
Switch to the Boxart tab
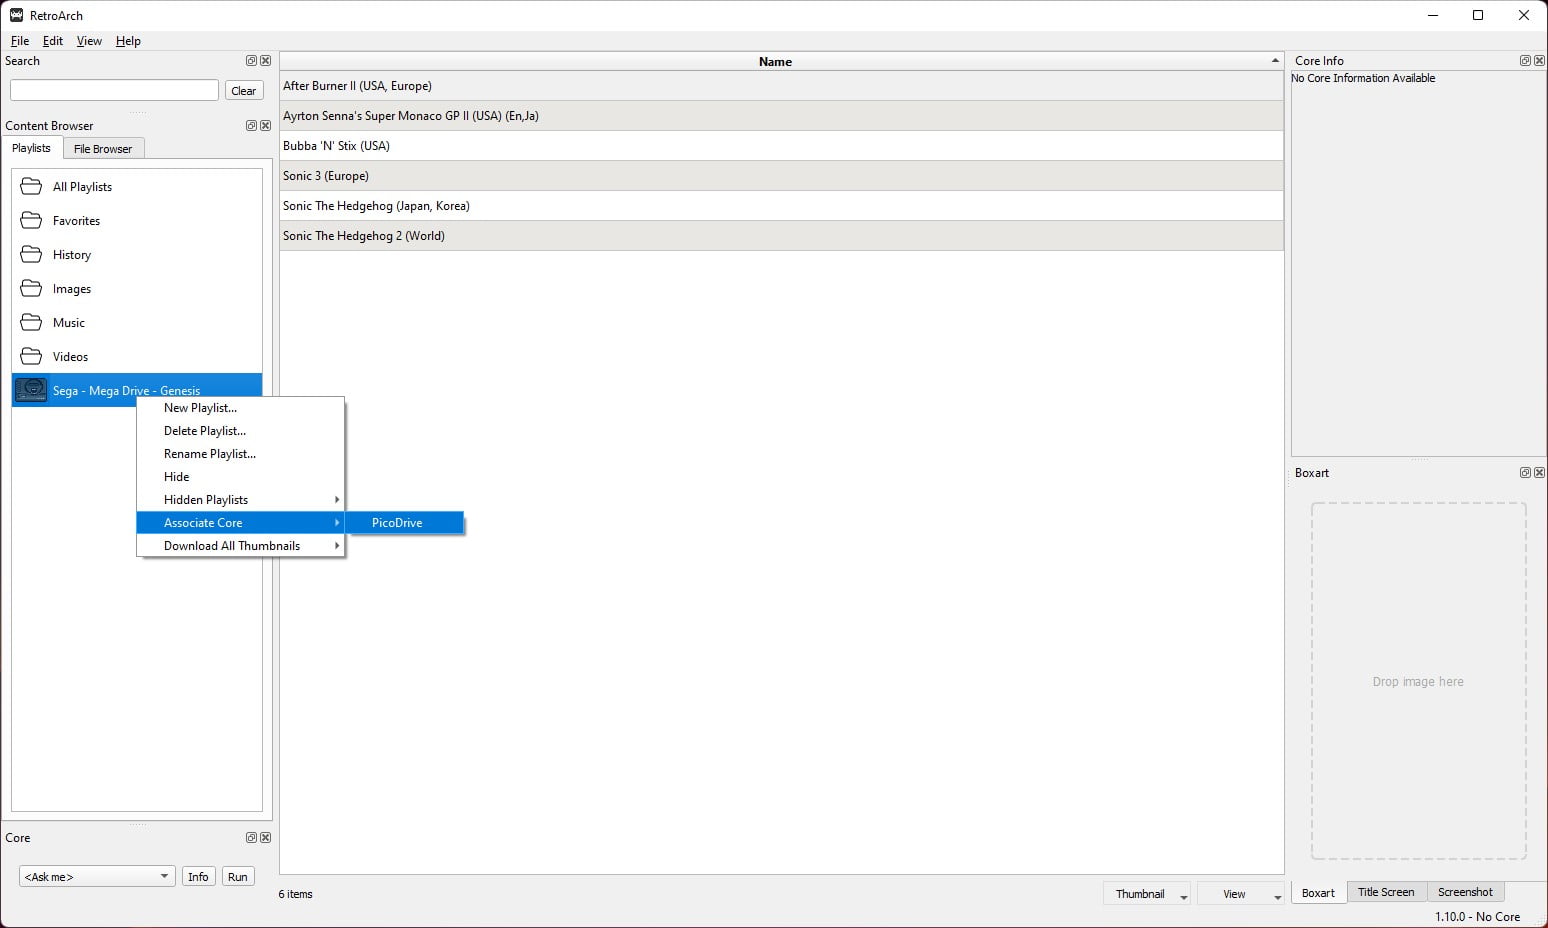click(x=1318, y=893)
